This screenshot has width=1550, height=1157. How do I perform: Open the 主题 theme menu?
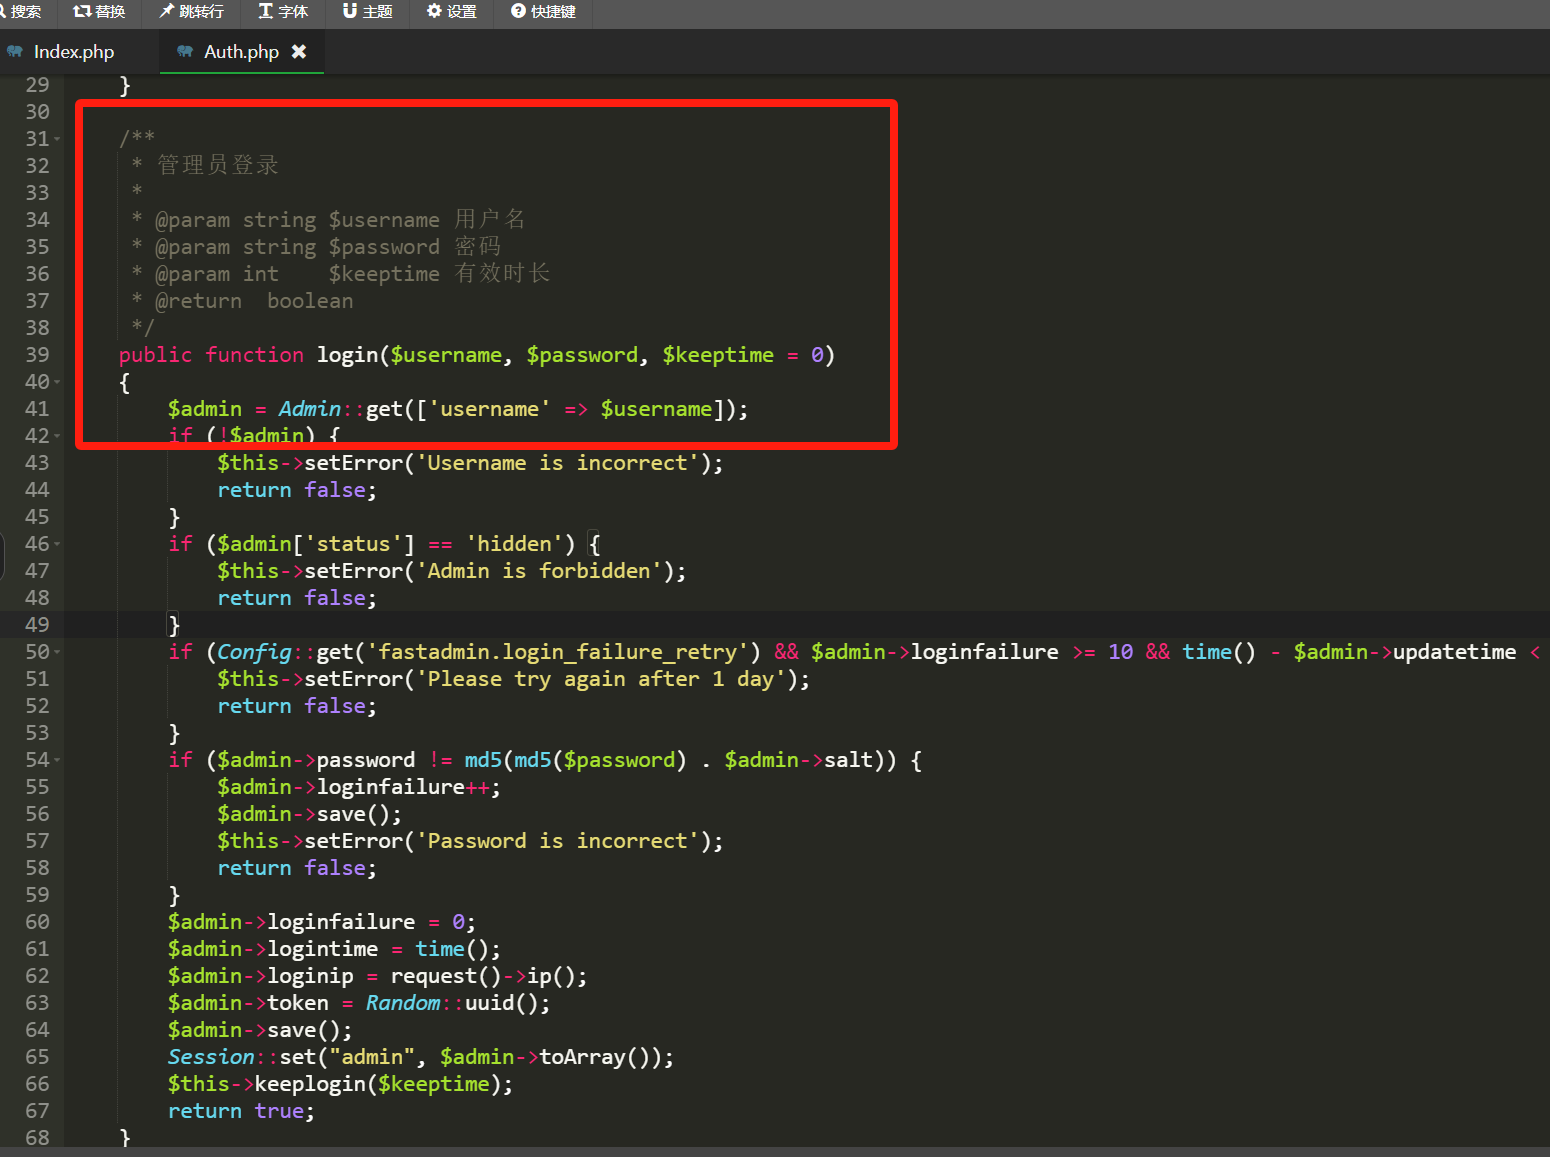(368, 11)
